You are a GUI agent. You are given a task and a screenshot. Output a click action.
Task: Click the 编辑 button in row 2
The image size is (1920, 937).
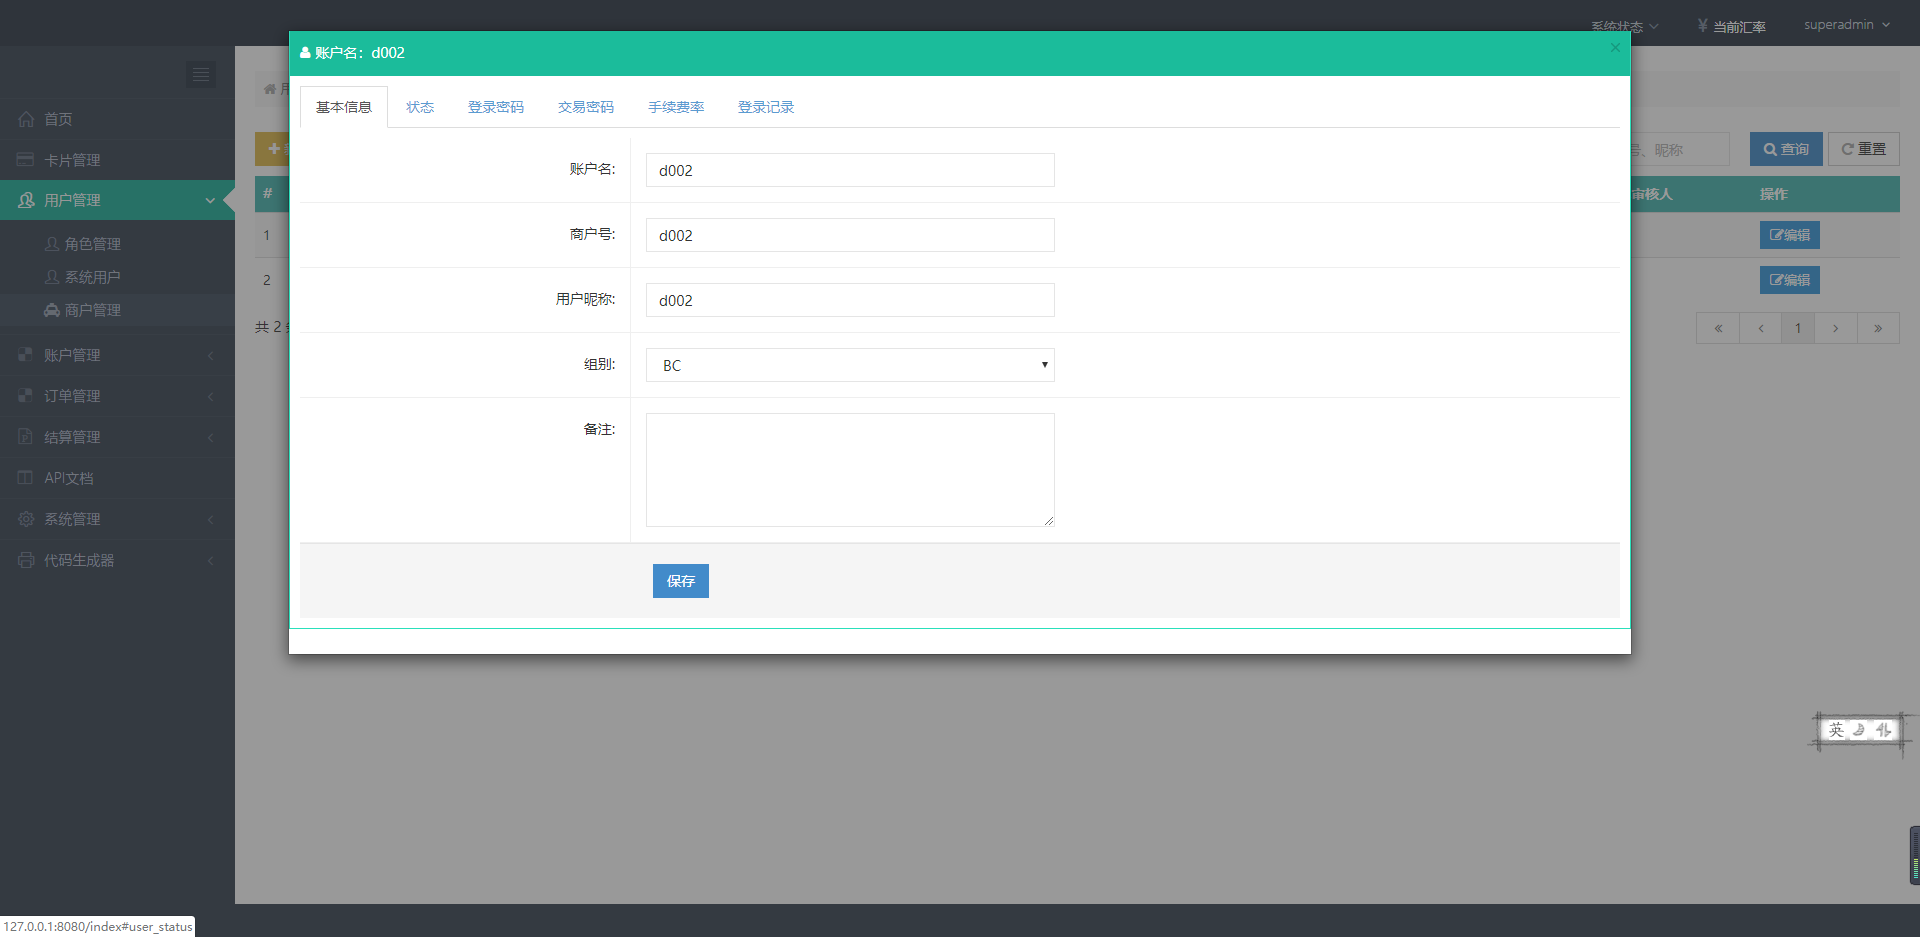[x=1790, y=280]
